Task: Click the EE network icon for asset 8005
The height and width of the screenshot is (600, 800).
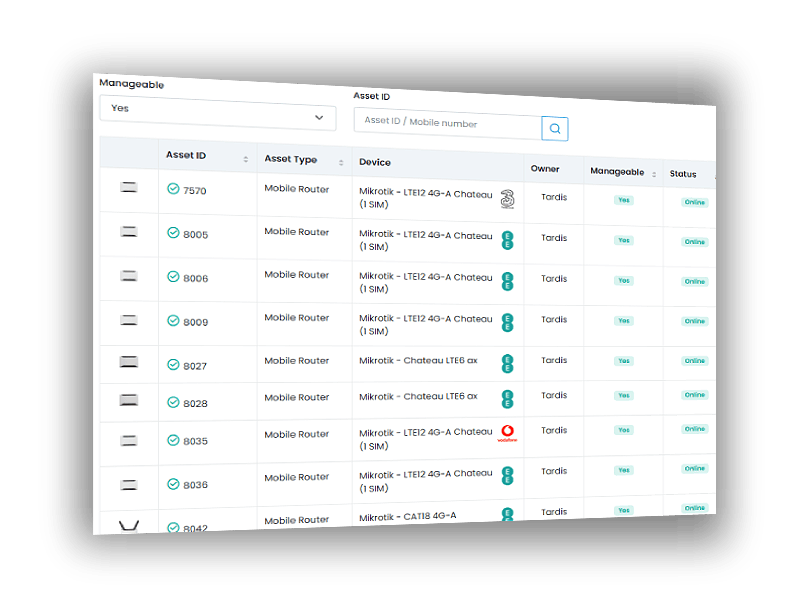Action: 507,240
